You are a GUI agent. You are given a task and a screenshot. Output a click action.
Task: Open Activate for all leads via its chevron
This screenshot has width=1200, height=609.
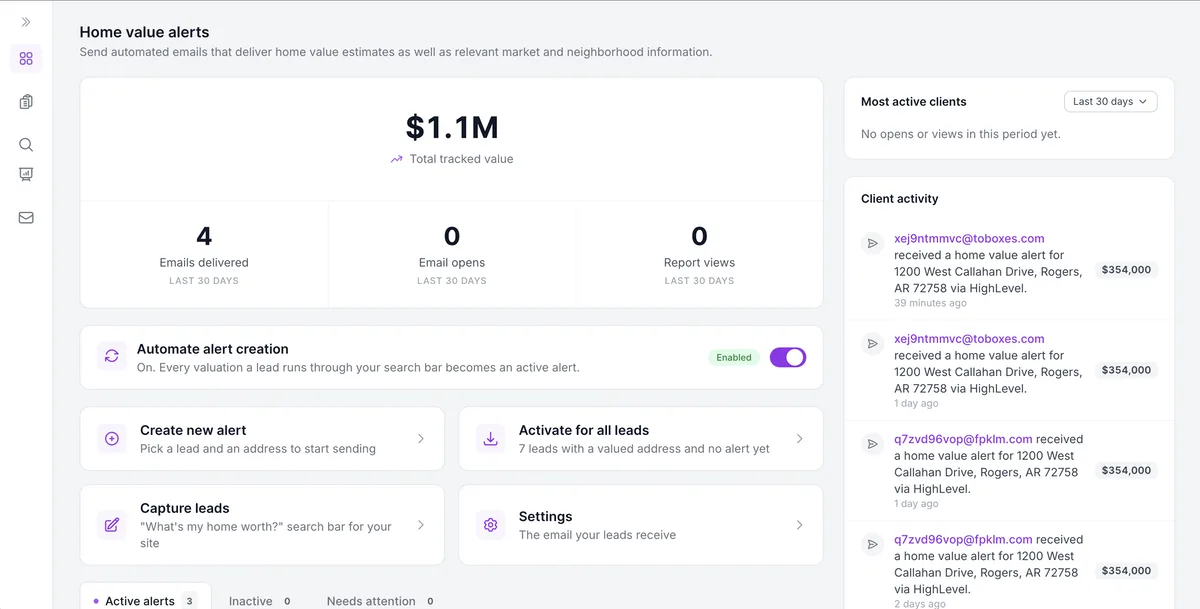coord(800,439)
